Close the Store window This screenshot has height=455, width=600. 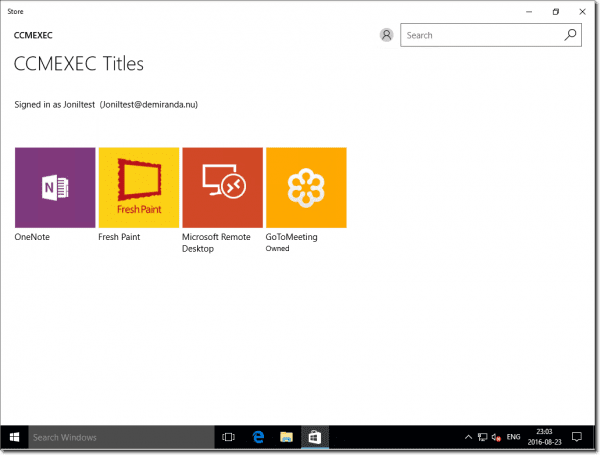coord(582,12)
